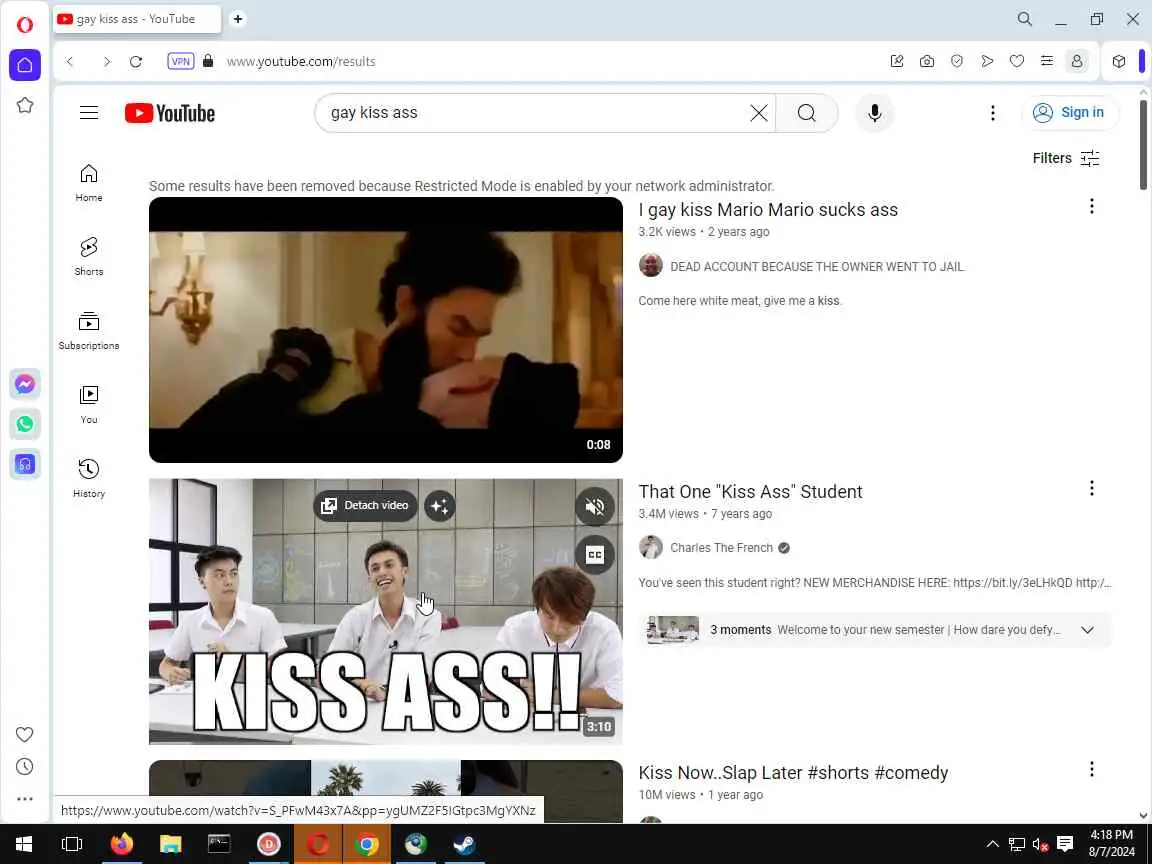Open search Filters
This screenshot has width=1152, height=864.
click(1066, 158)
